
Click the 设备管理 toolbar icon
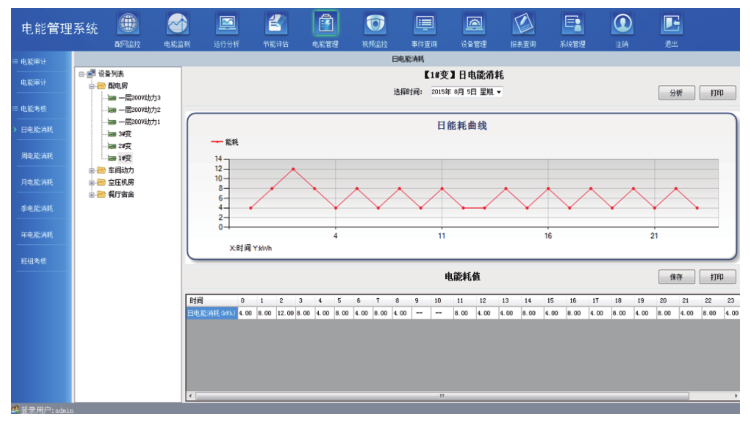point(473,26)
